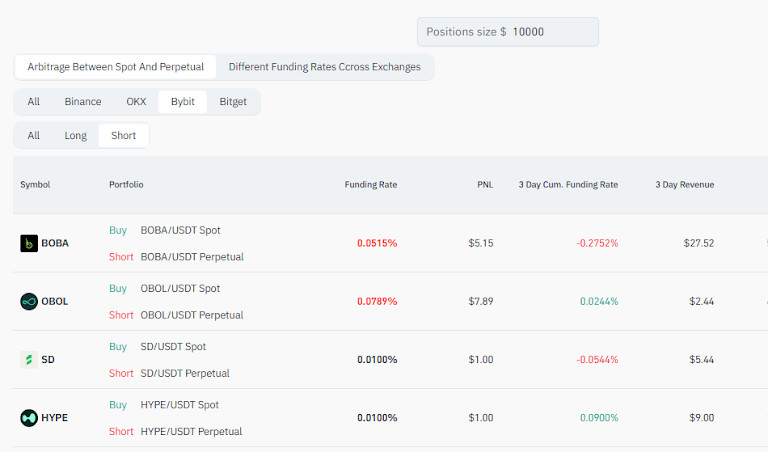Screen dimensions: 768x452
Task: Sort by PNL column header
Action: pos(485,185)
